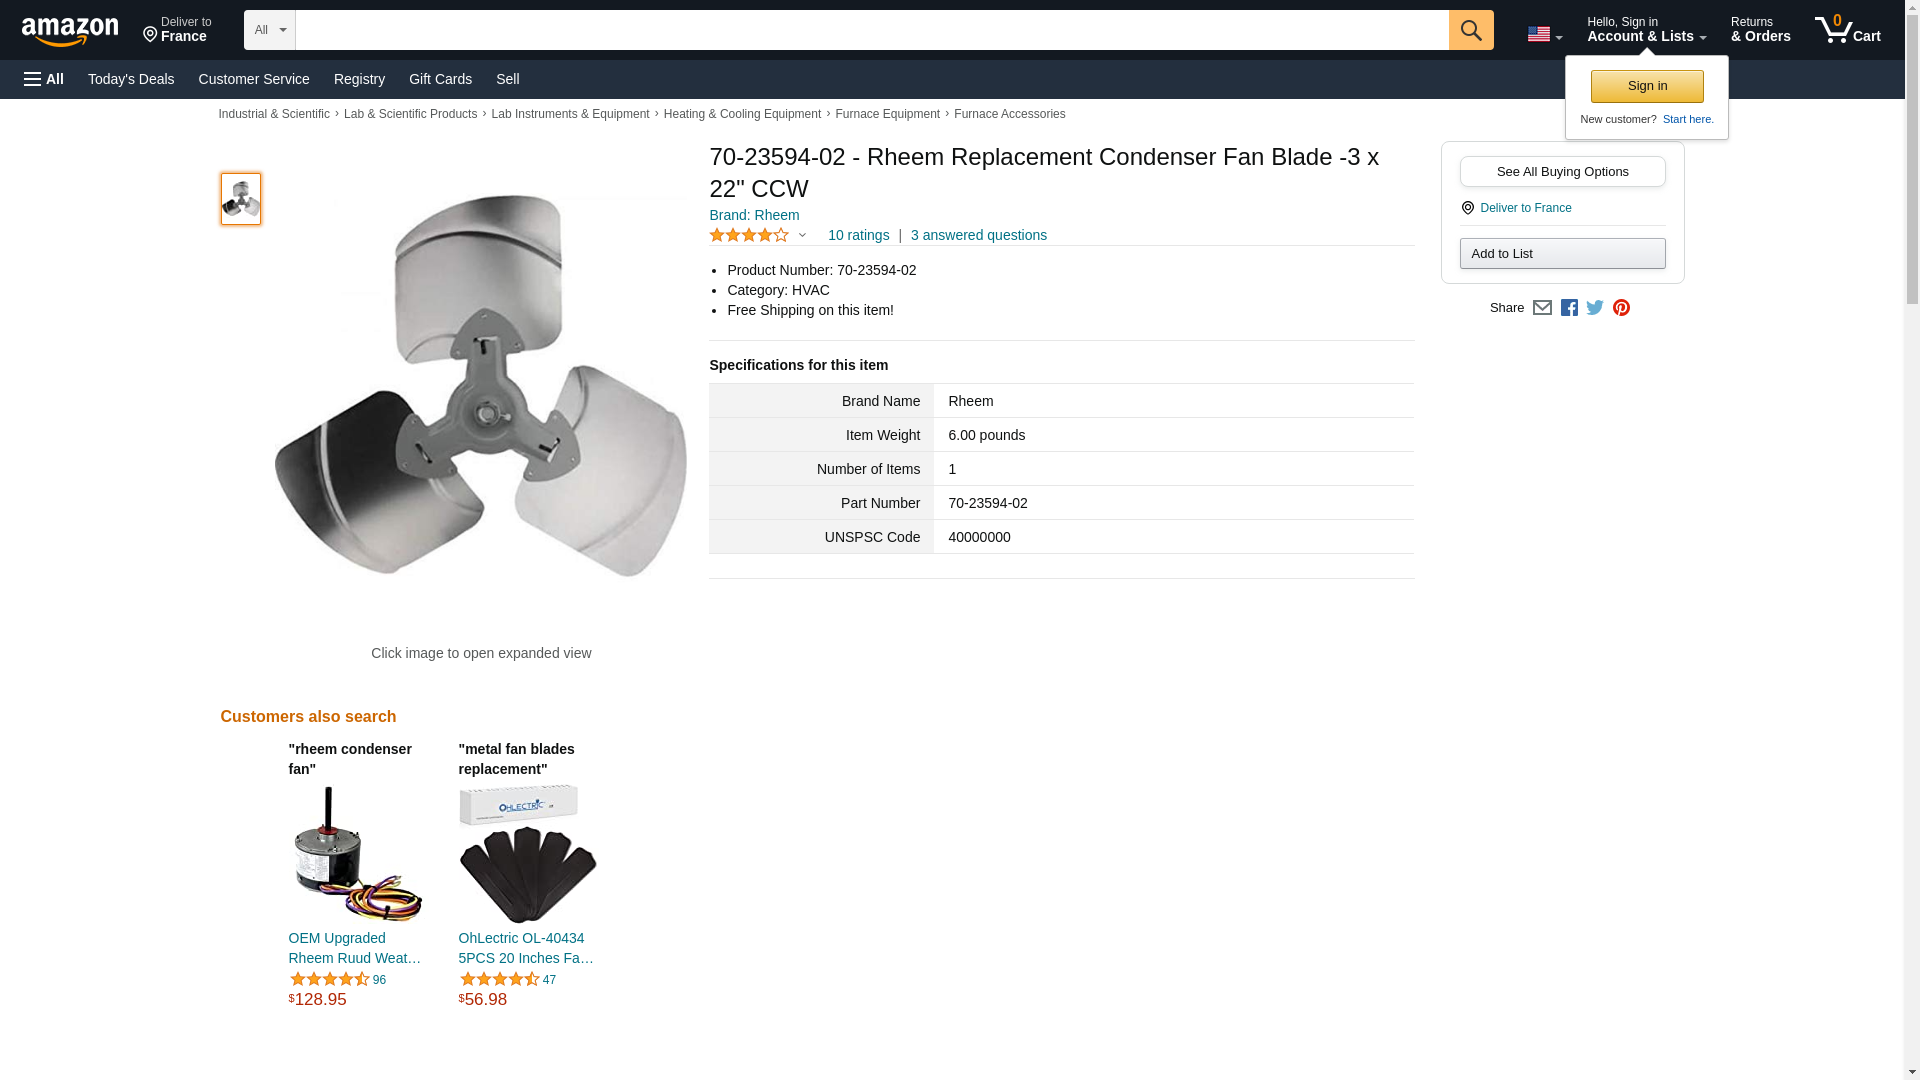Screen dimensions: 1920x1080
Task: Click into the search input field
Action: click(x=872, y=30)
